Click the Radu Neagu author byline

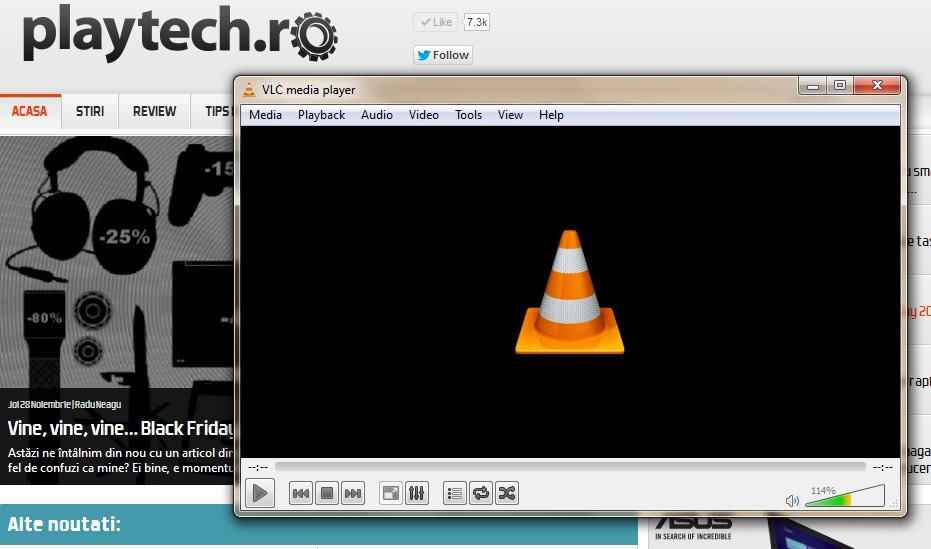[98, 404]
